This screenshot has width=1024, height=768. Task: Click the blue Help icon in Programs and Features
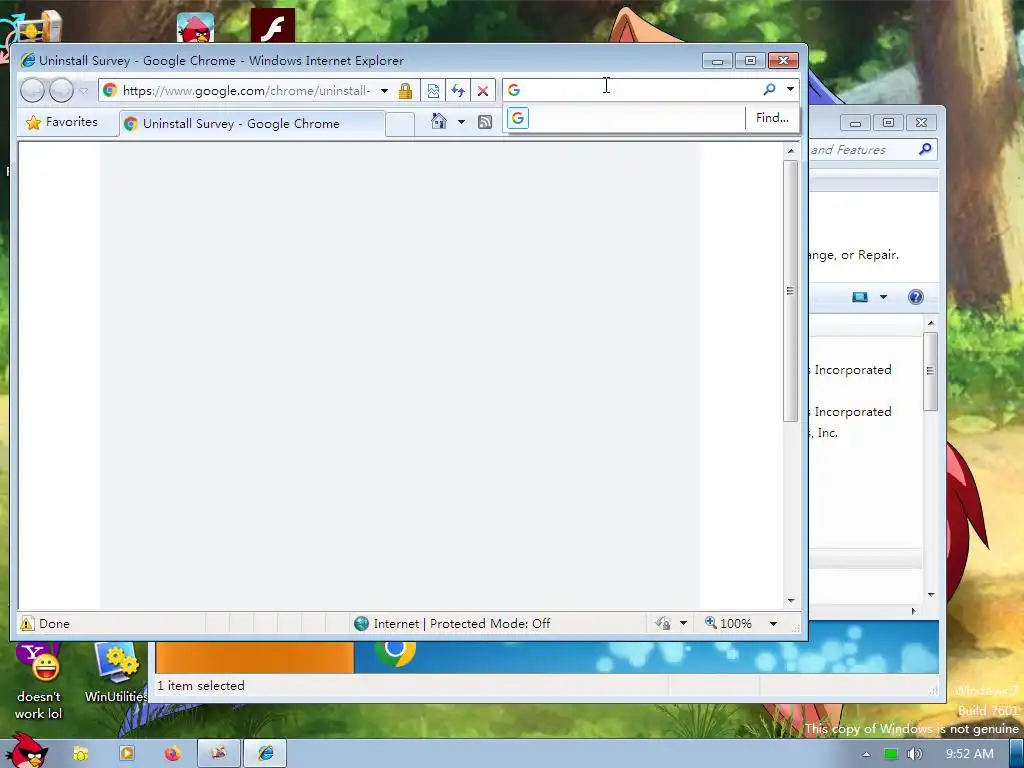pos(916,297)
